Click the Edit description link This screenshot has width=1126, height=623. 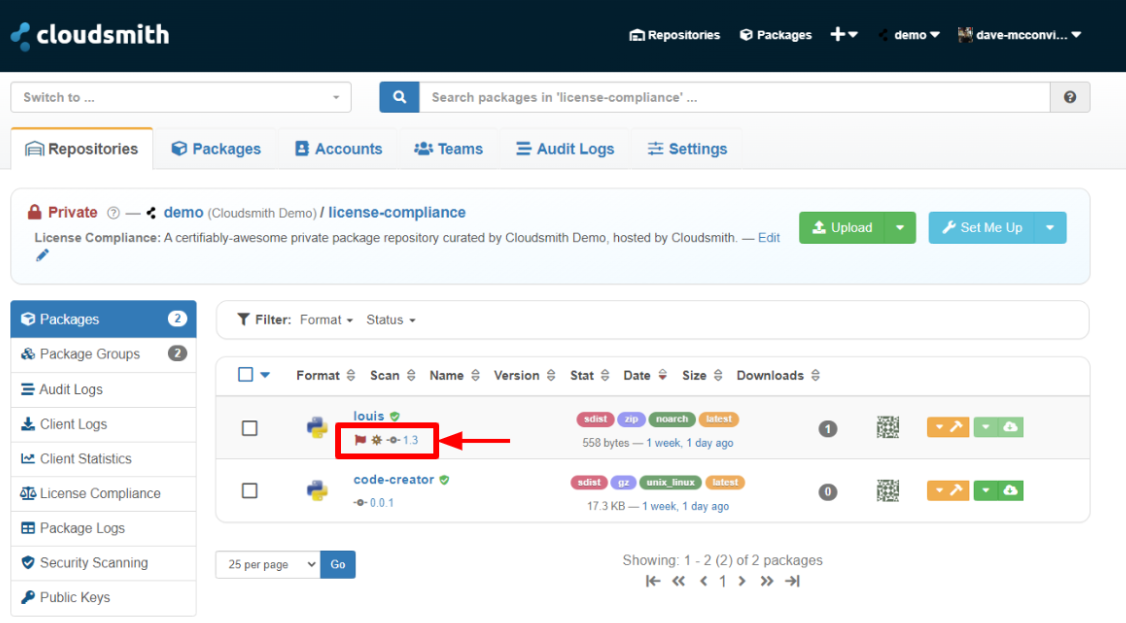coord(768,238)
